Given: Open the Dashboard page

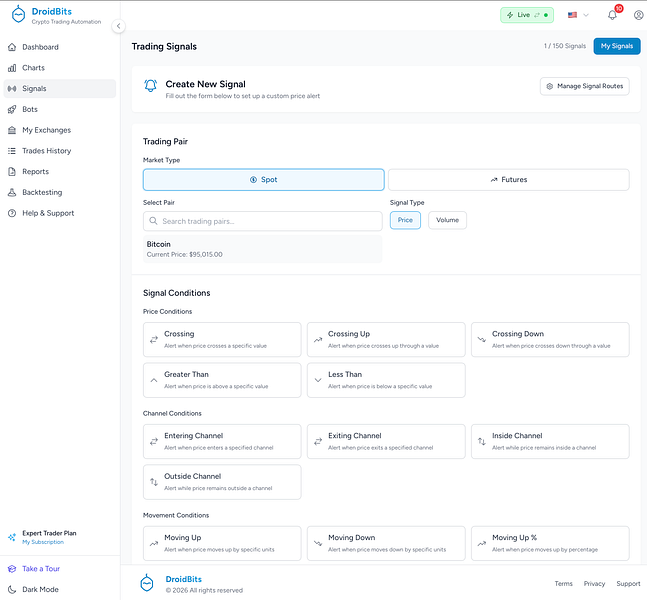Looking at the screenshot, I should click(x=60, y=47).
